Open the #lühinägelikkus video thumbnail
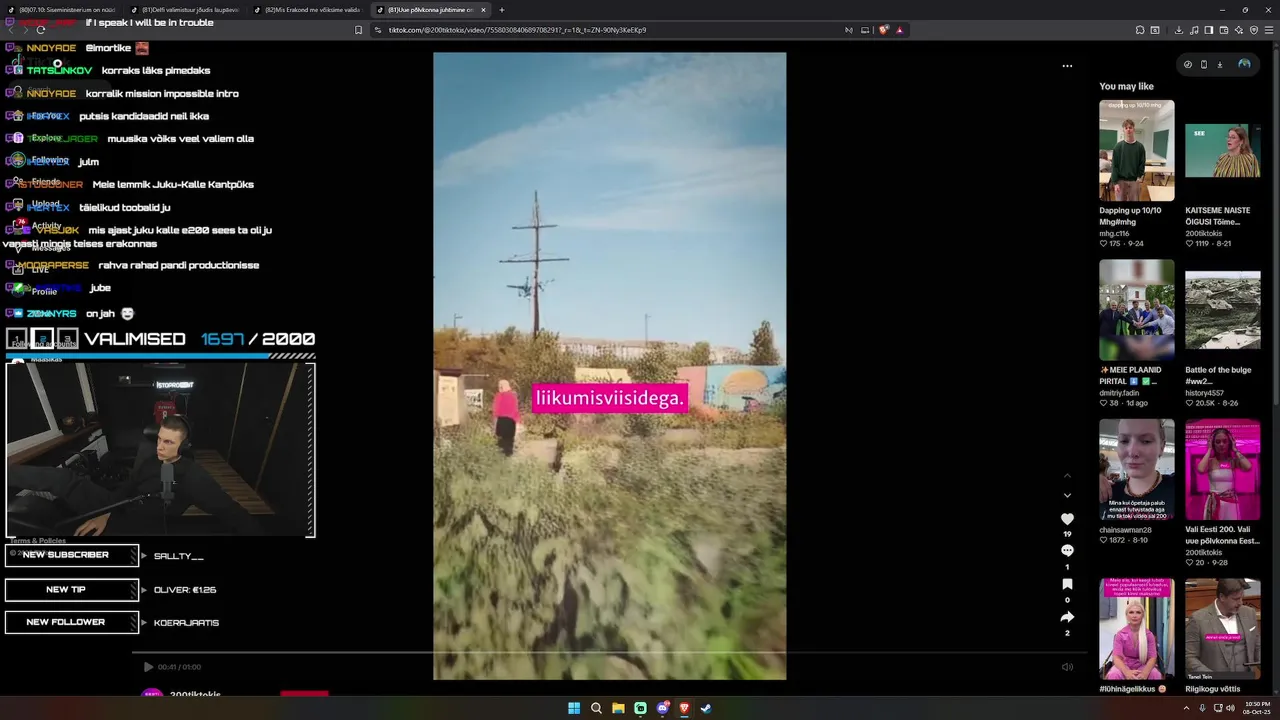The height and width of the screenshot is (720, 1280). point(1137,629)
